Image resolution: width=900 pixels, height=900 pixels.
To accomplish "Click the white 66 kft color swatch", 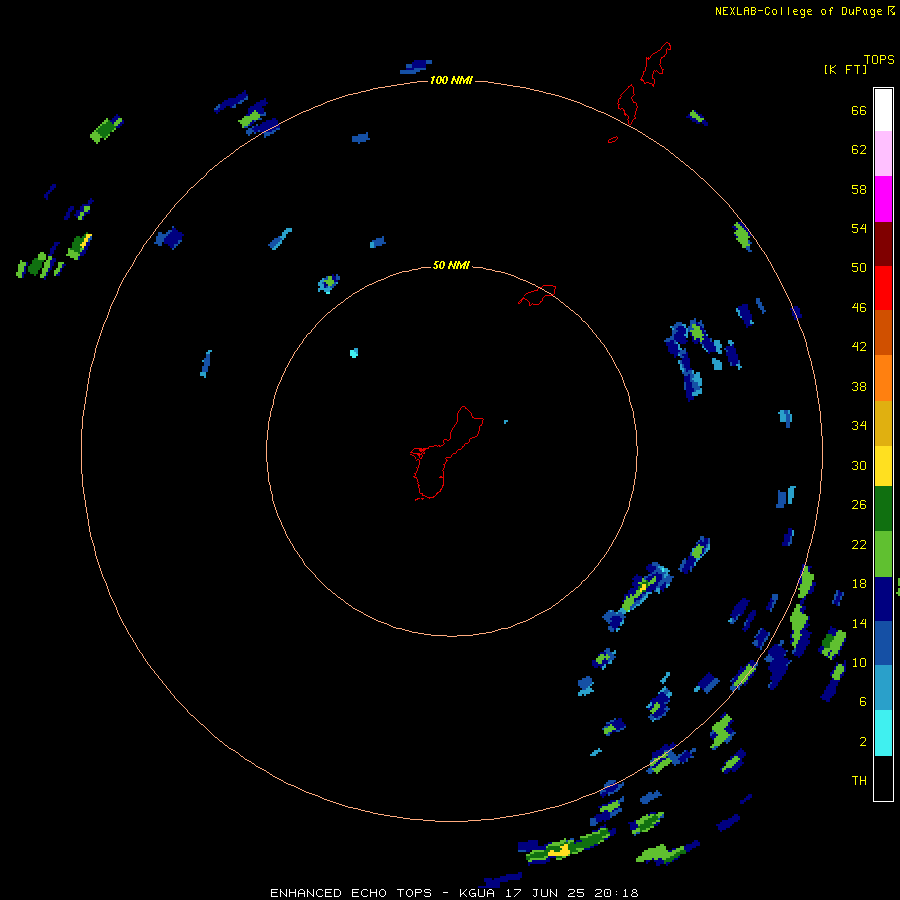I will click(883, 110).
